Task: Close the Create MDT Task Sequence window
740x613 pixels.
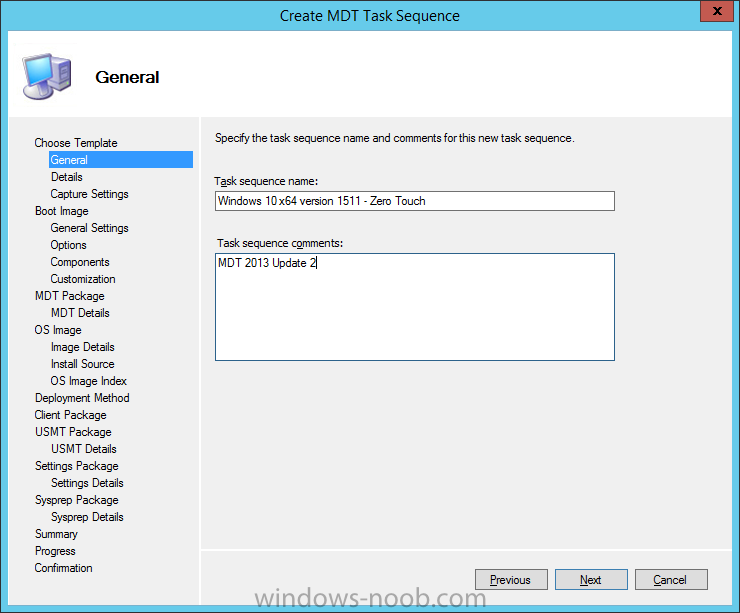Action: pyautogui.click(x=716, y=11)
